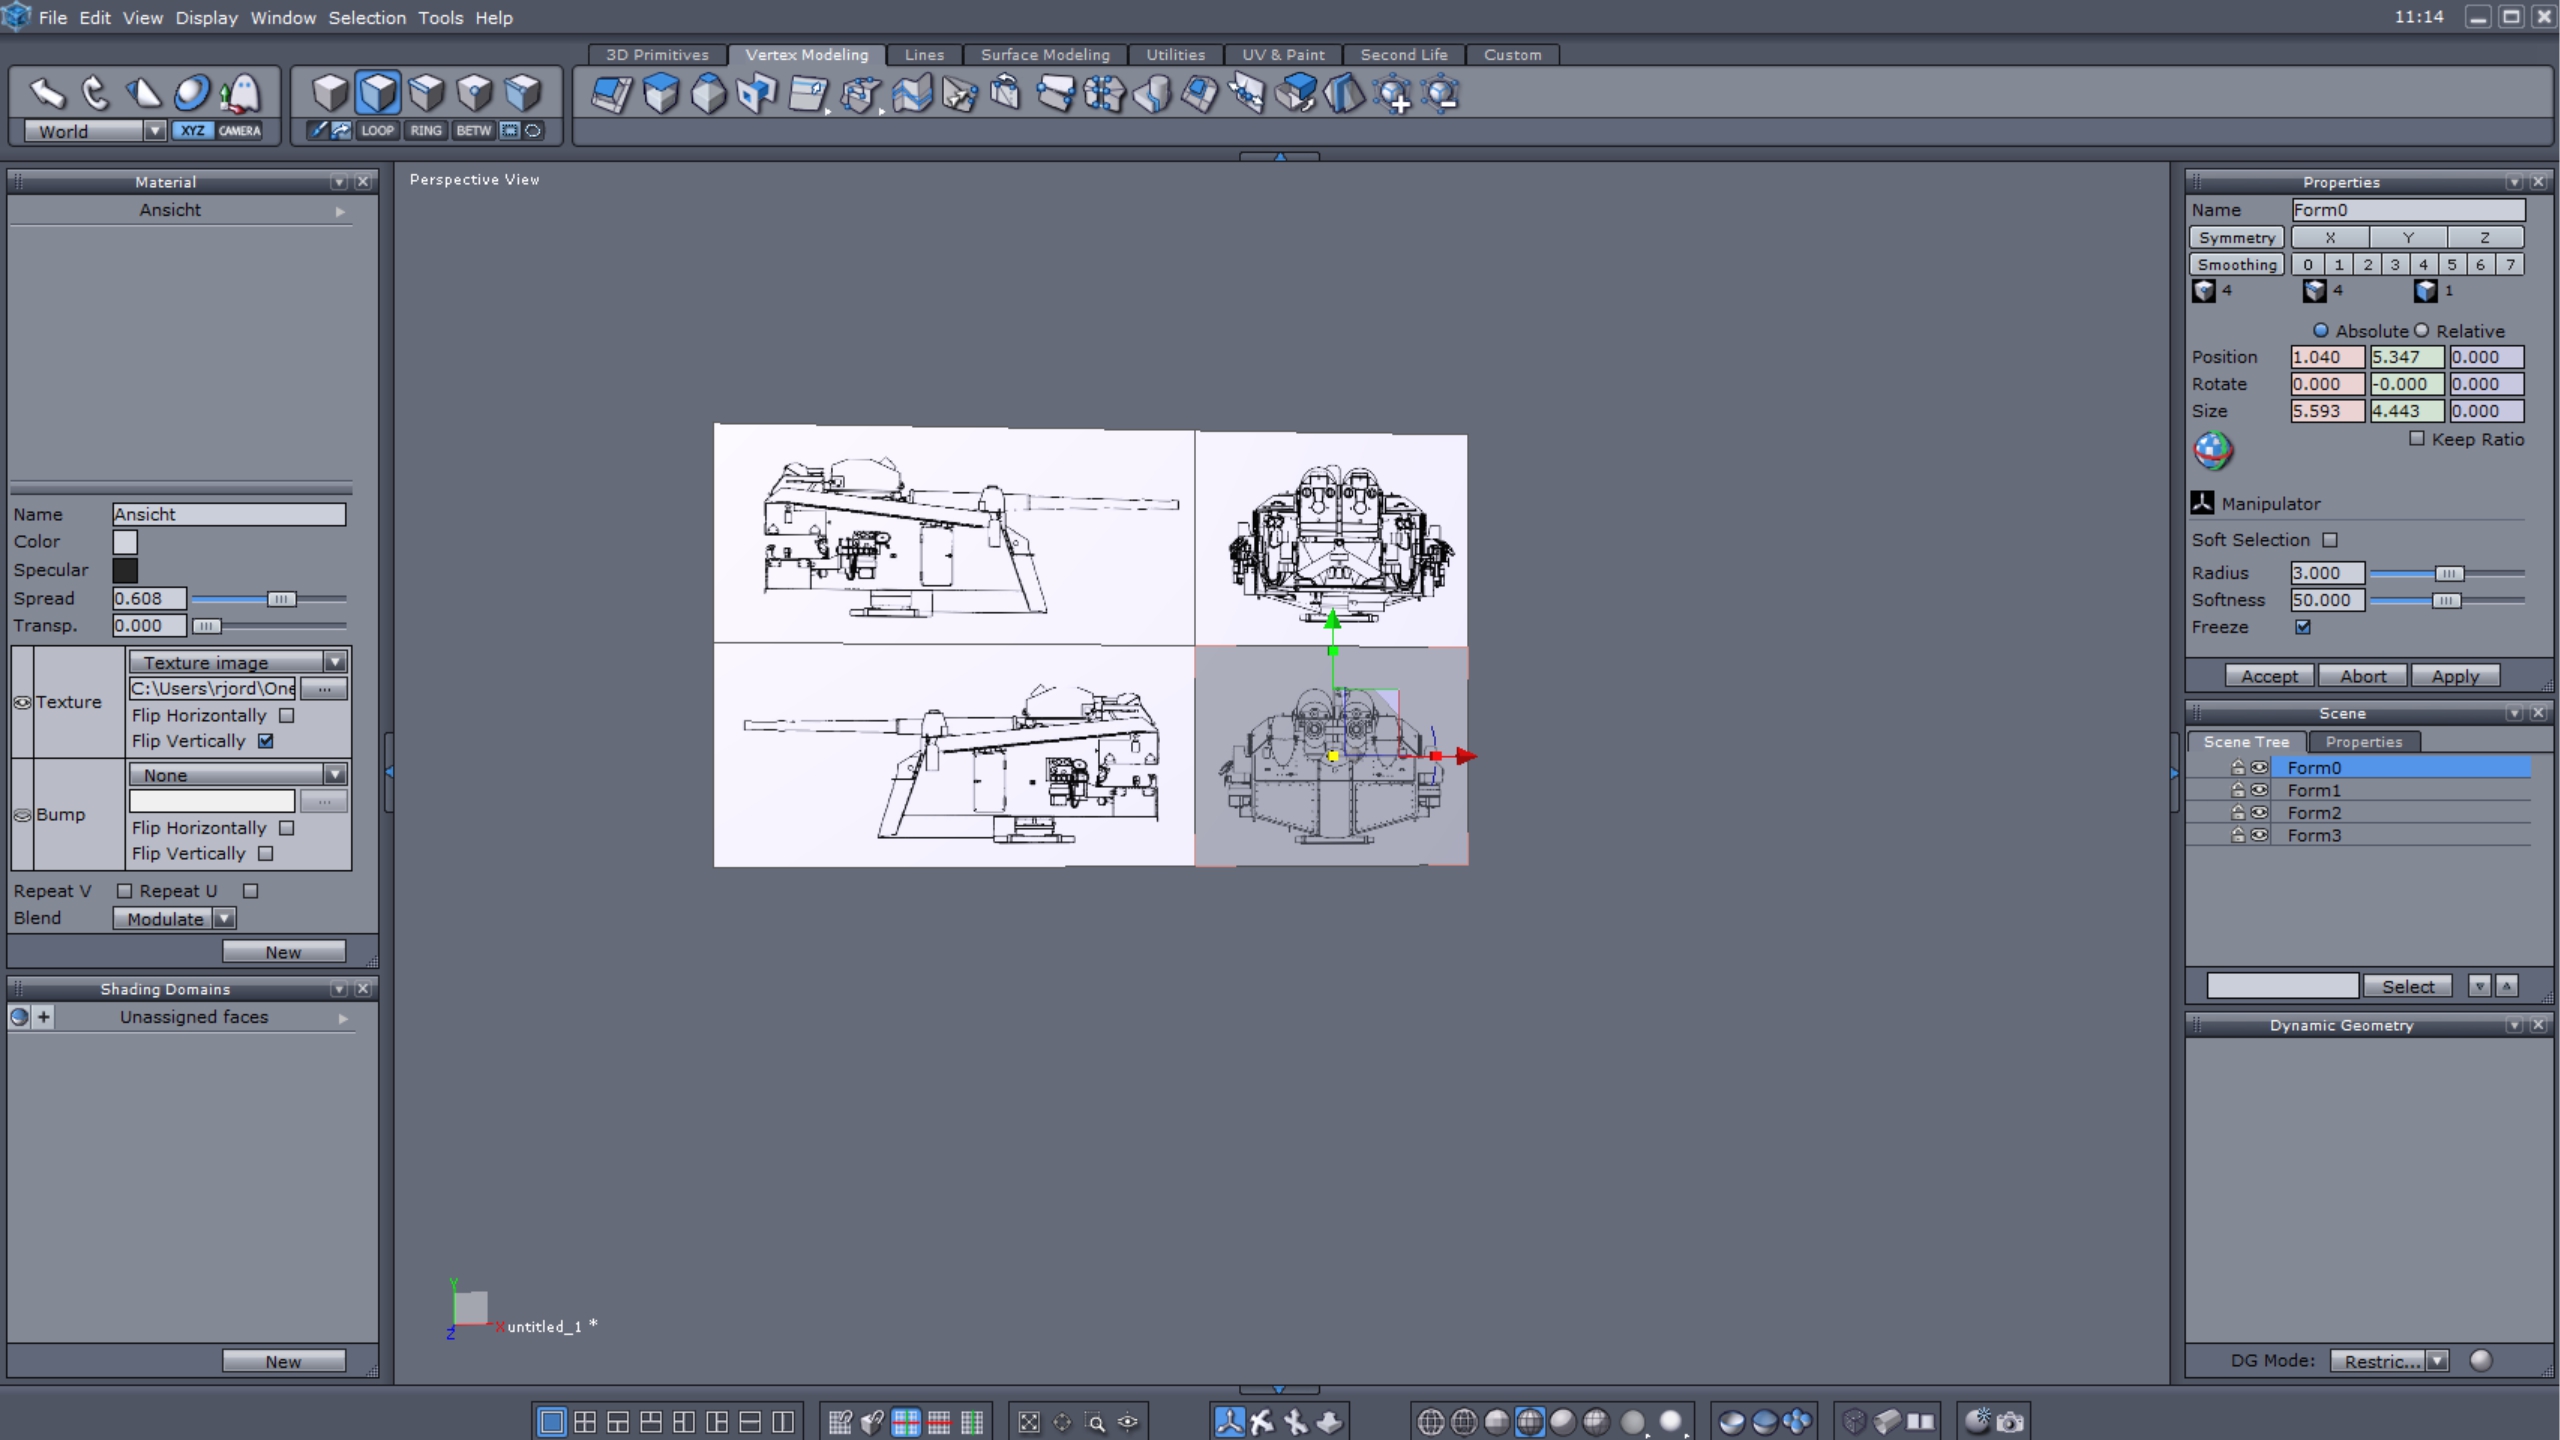Screen dimensions: 2560x1440
Task: Open the World coordinate system dropdown
Action: tap(154, 131)
